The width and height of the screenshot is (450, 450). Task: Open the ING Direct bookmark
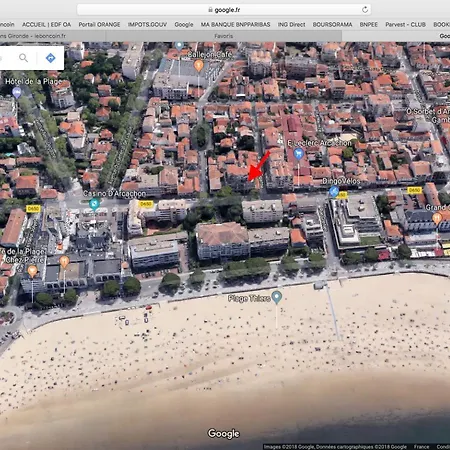[x=291, y=24]
